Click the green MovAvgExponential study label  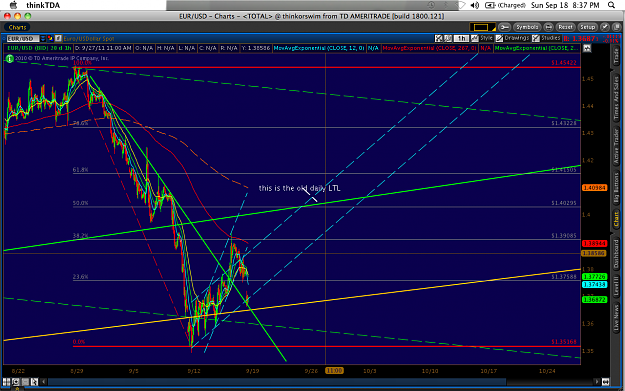[537, 48]
